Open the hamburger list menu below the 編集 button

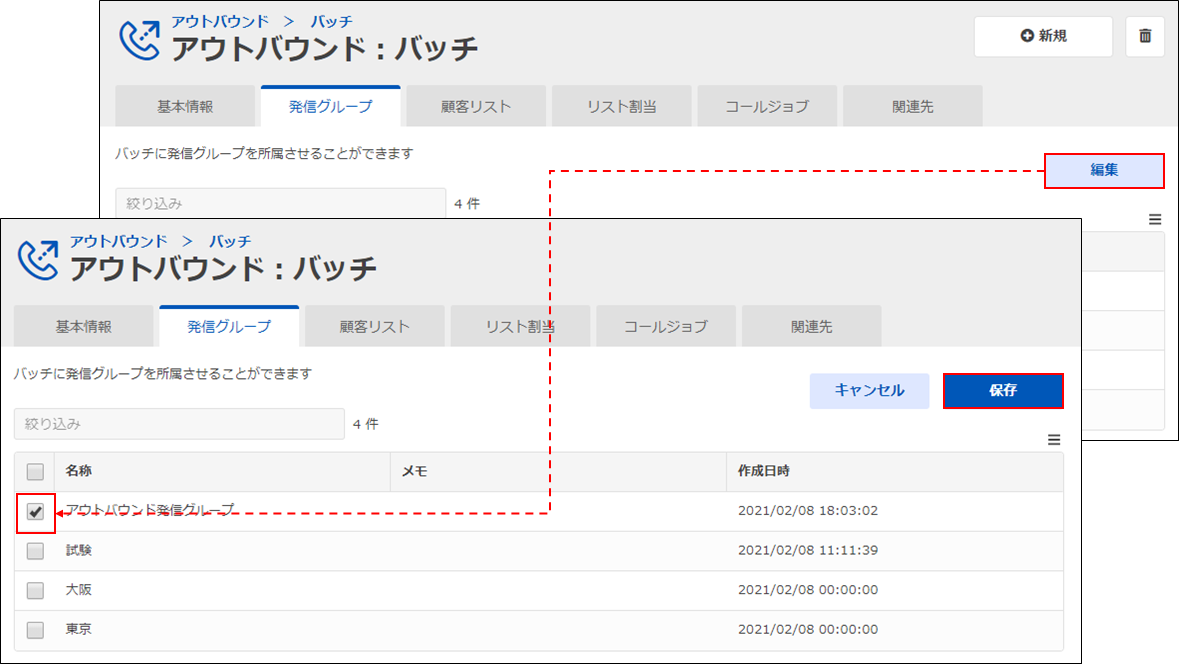pyautogui.click(x=1155, y=219)
